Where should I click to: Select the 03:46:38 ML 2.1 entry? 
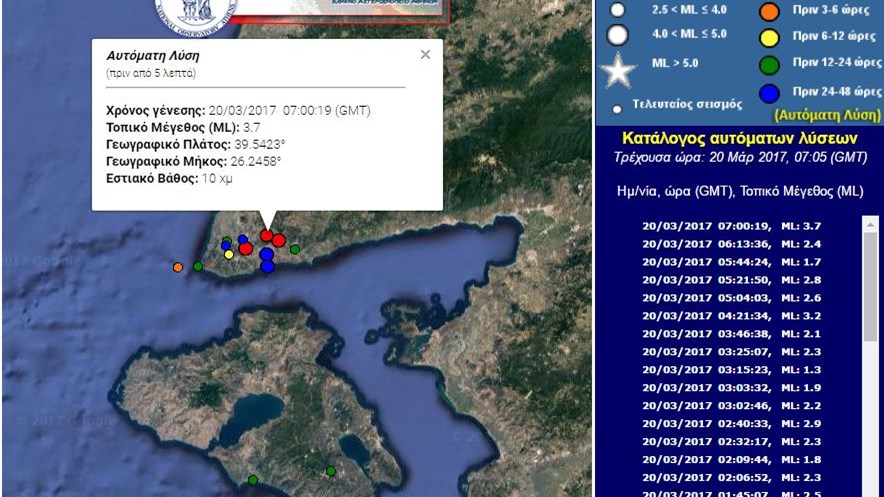pyautogui.click(x=731, y=334)
